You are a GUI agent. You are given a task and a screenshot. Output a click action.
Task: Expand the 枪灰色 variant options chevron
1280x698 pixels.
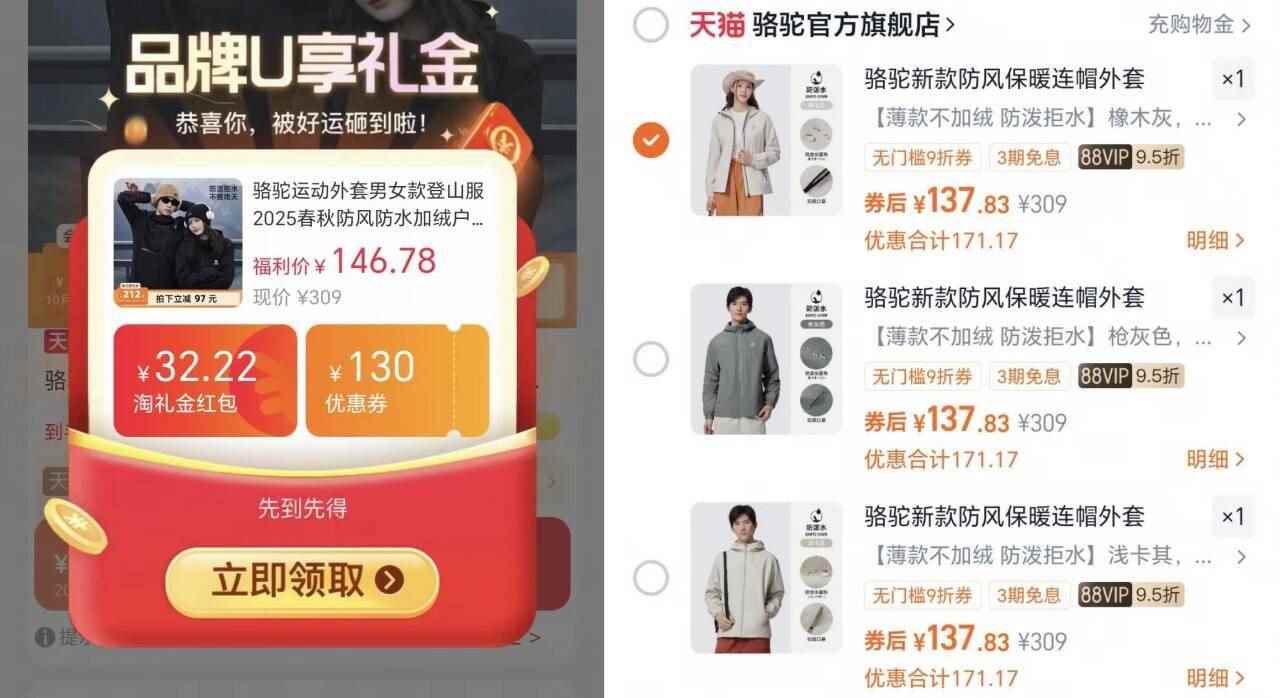1241,338
